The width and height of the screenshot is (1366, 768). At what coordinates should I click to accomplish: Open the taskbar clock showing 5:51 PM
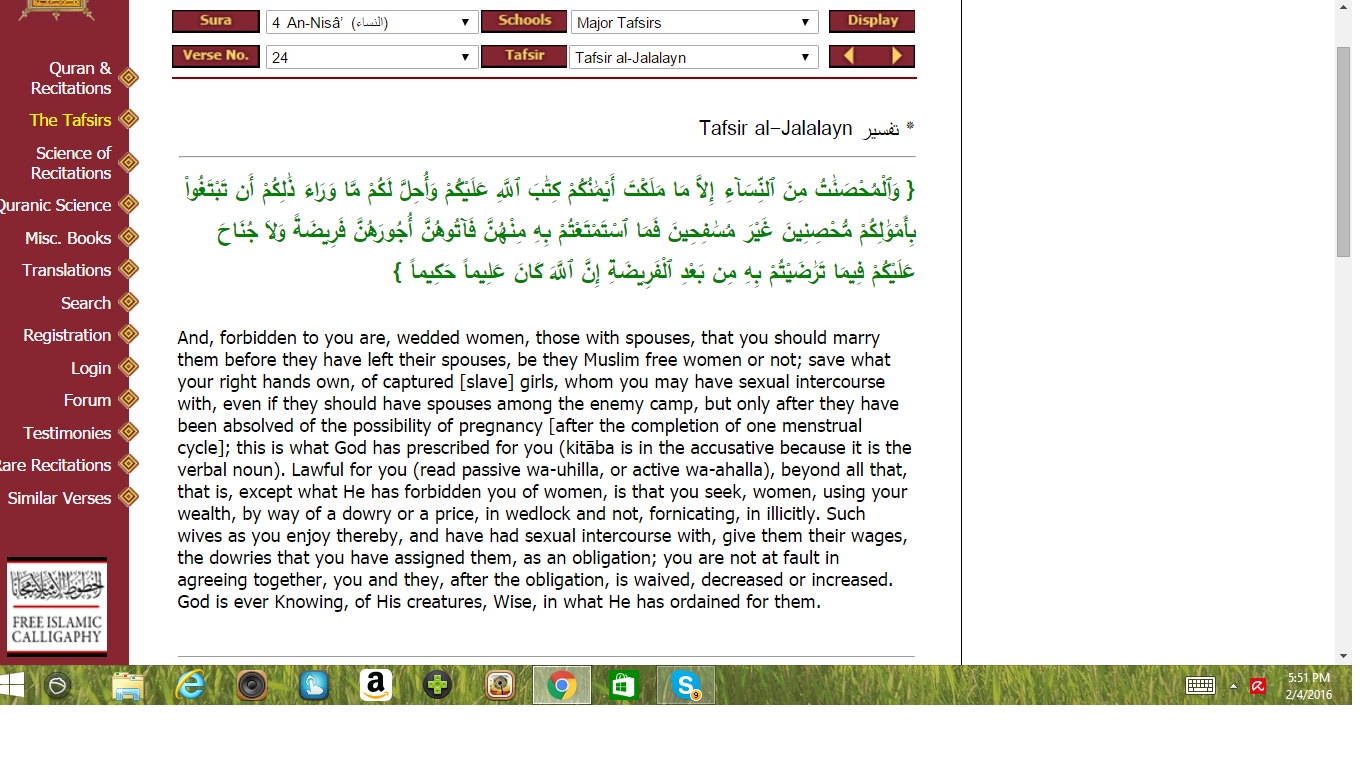[x=1309, y=685]
